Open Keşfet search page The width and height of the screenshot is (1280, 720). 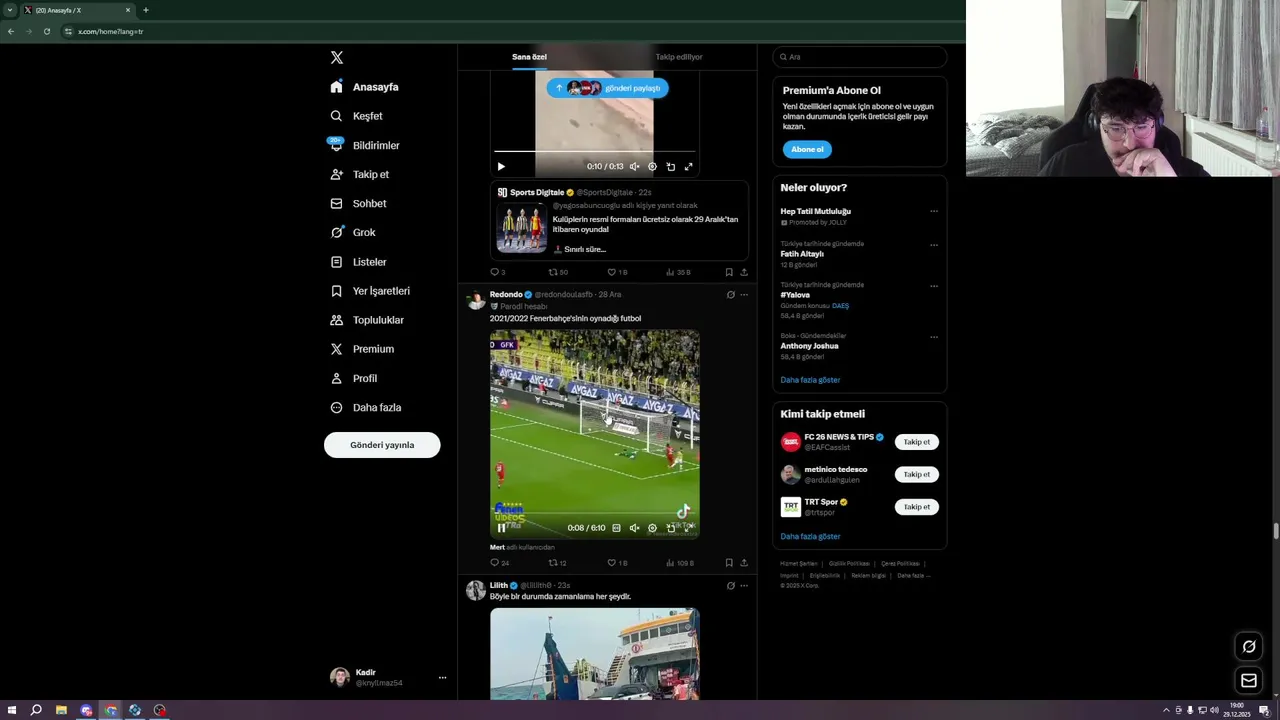coord(356,116)
